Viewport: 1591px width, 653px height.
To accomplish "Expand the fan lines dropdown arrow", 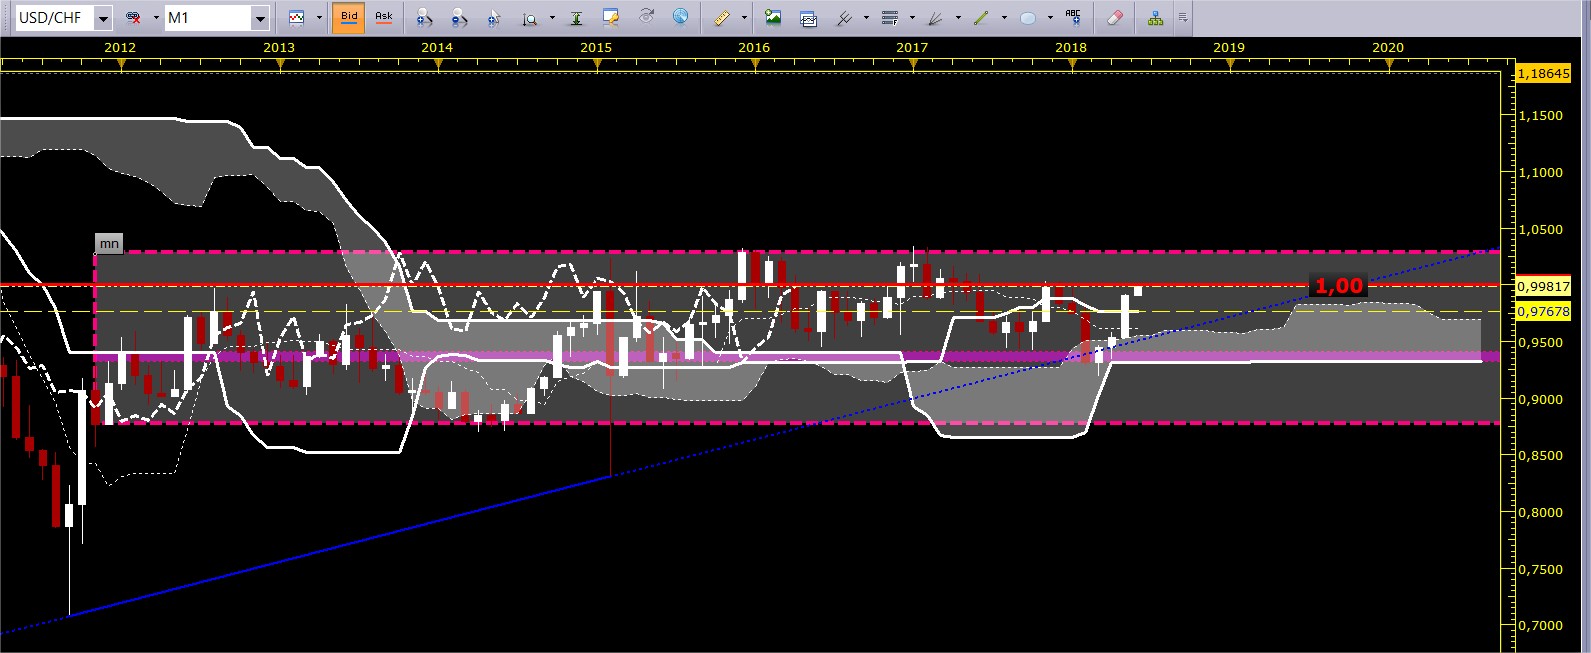I will (x=958, y=18).
